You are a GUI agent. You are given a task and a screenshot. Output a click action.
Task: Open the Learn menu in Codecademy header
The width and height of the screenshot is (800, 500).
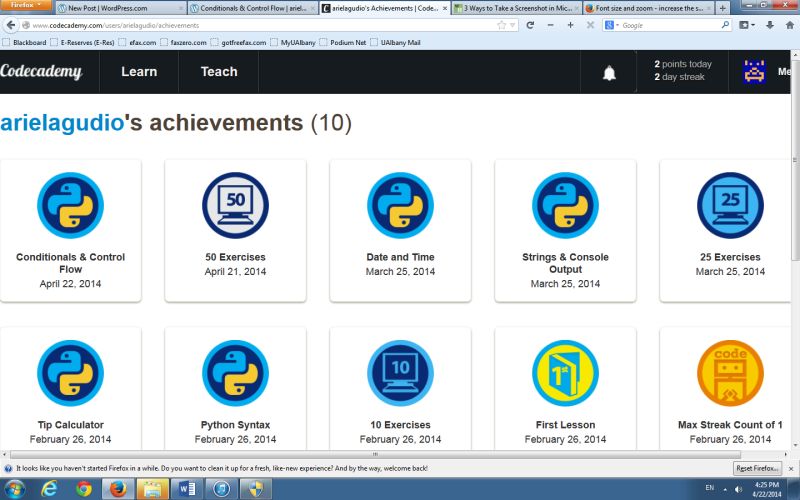(x=139, y=71)
